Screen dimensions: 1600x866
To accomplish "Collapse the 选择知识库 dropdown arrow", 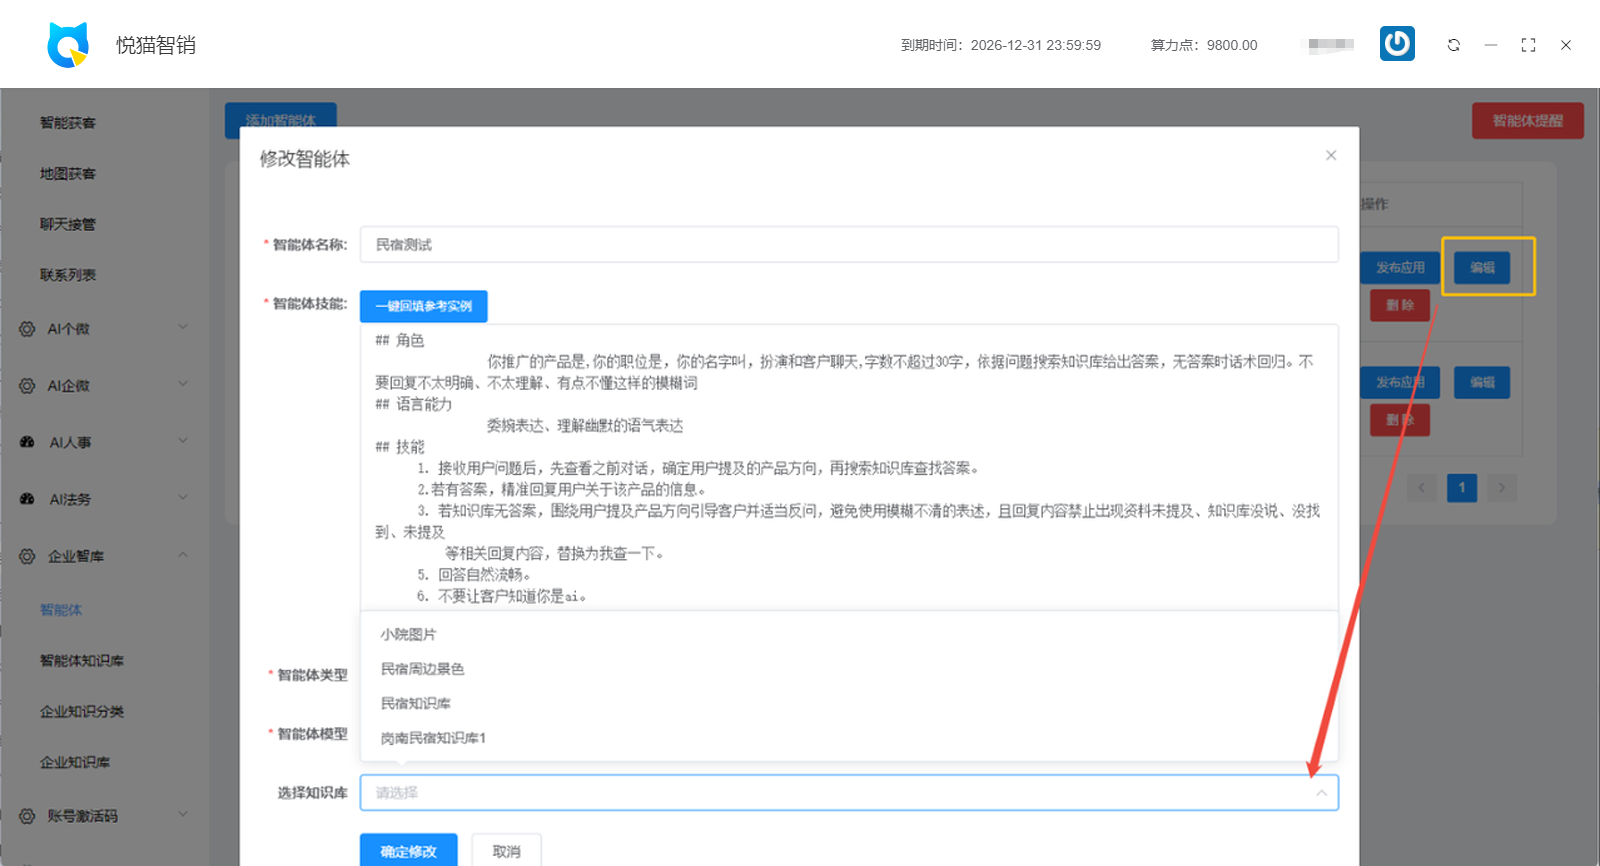I will coord(1321,793).
